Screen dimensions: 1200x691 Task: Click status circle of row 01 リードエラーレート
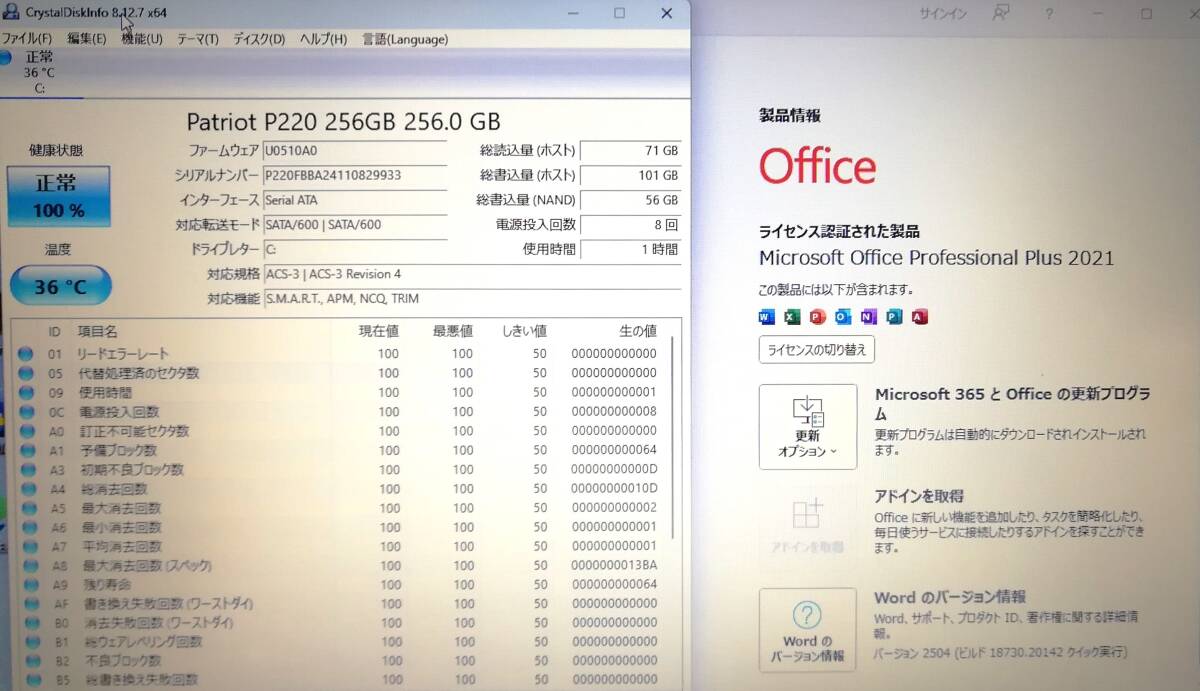coord(27,354)
